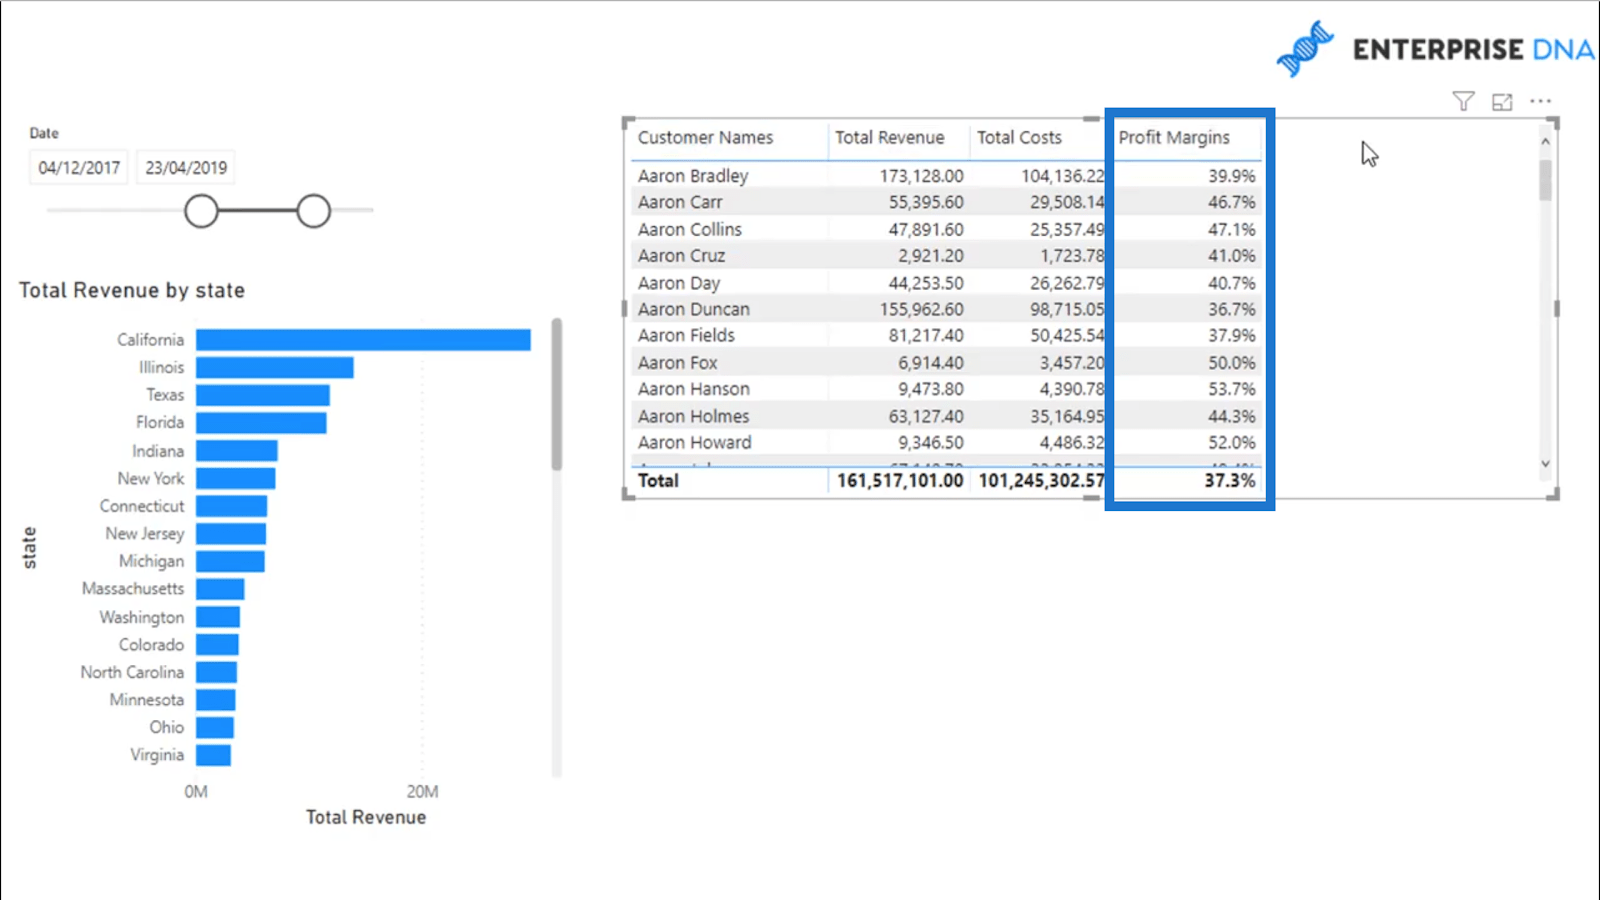The image size is (1600, 900).
Task: Click Aaron Bradley's revenue 173,128.00
Action: (x=922, y=176)
